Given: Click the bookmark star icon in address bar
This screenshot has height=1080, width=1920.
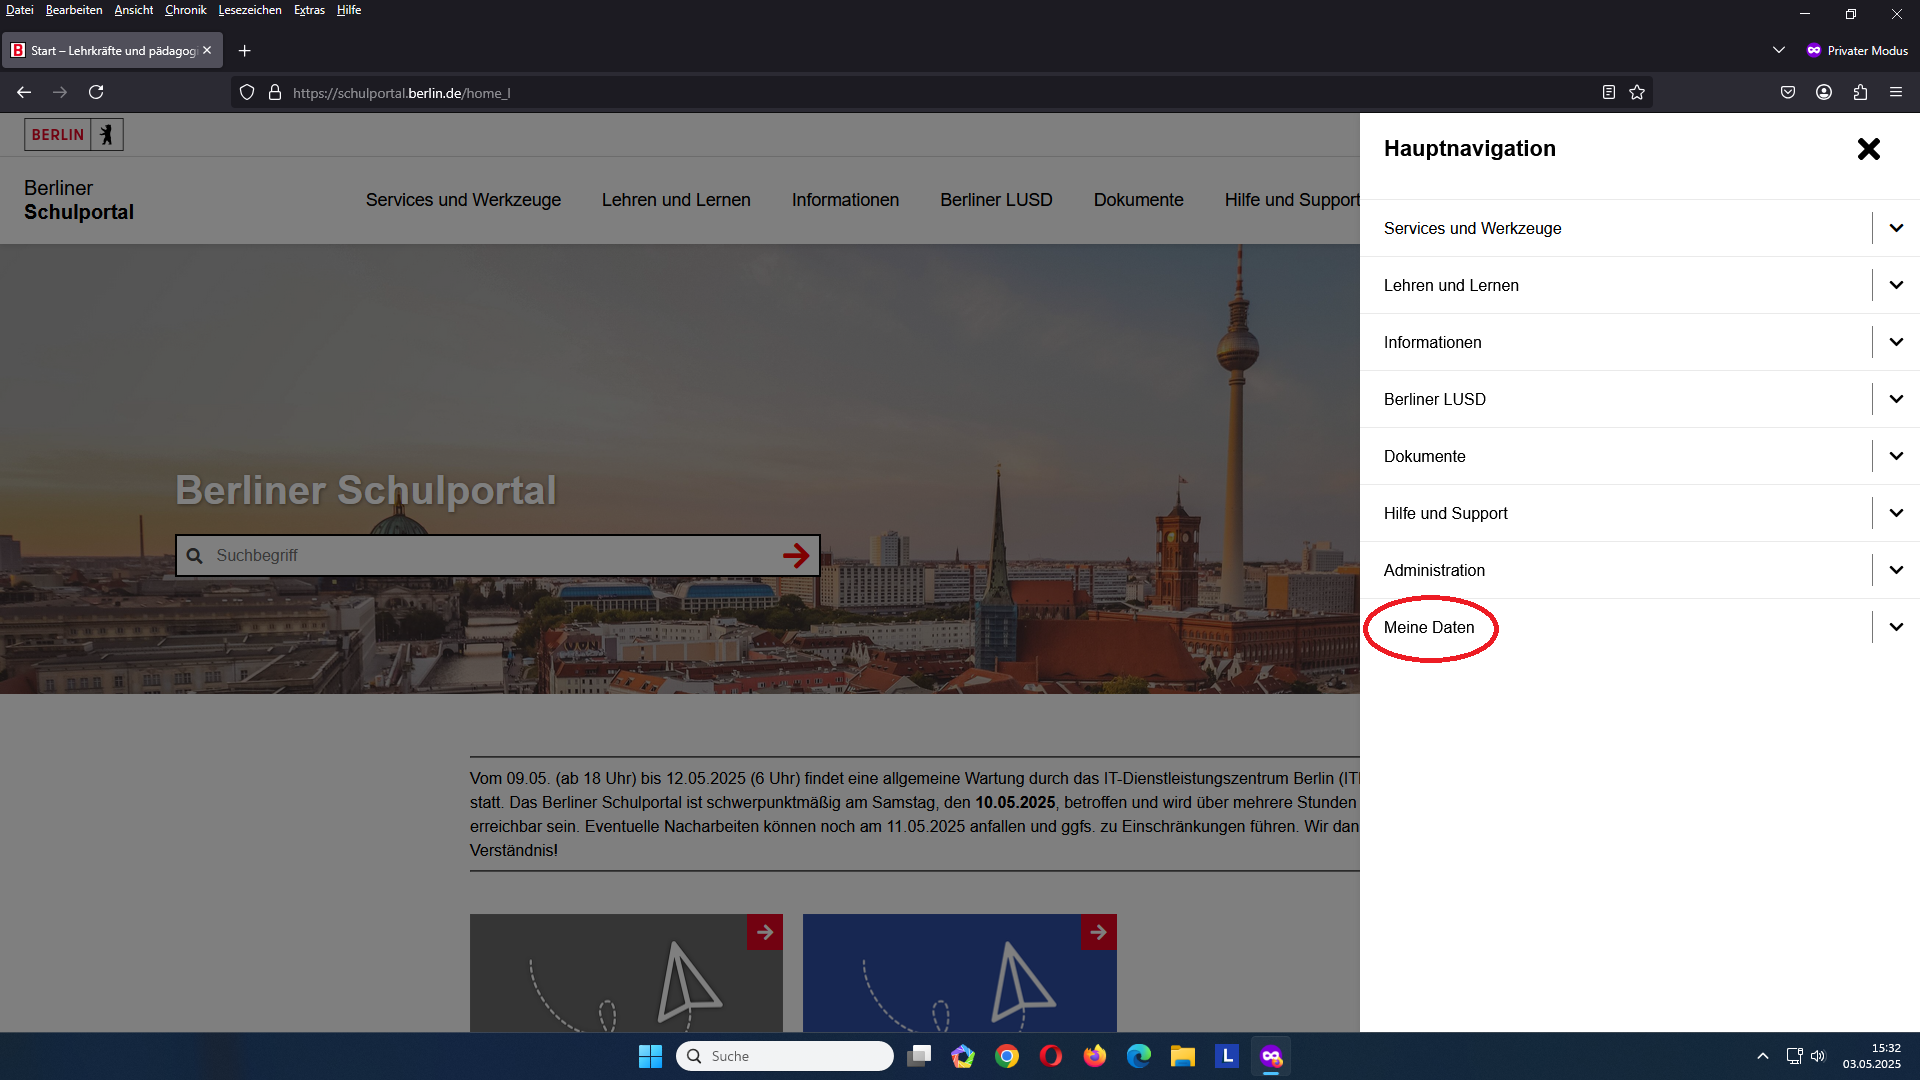Looking at the screenshot, I should pyautogui.click(x=1637, y=92).
